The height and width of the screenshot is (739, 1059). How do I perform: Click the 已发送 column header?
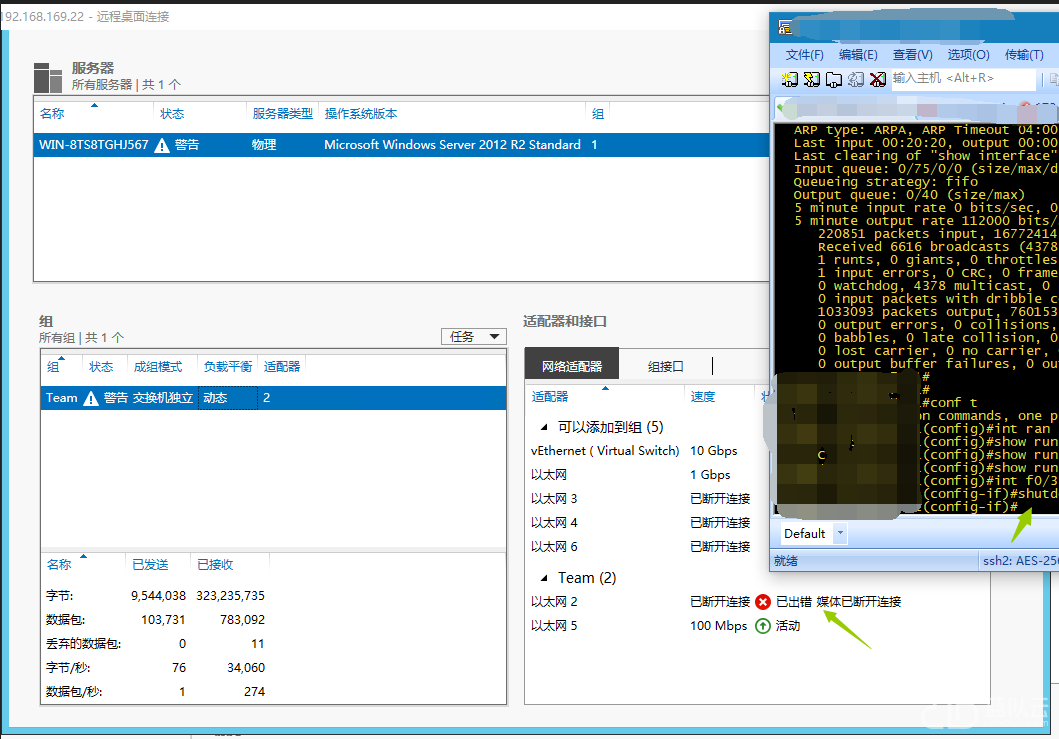click(x=150, y=564)
